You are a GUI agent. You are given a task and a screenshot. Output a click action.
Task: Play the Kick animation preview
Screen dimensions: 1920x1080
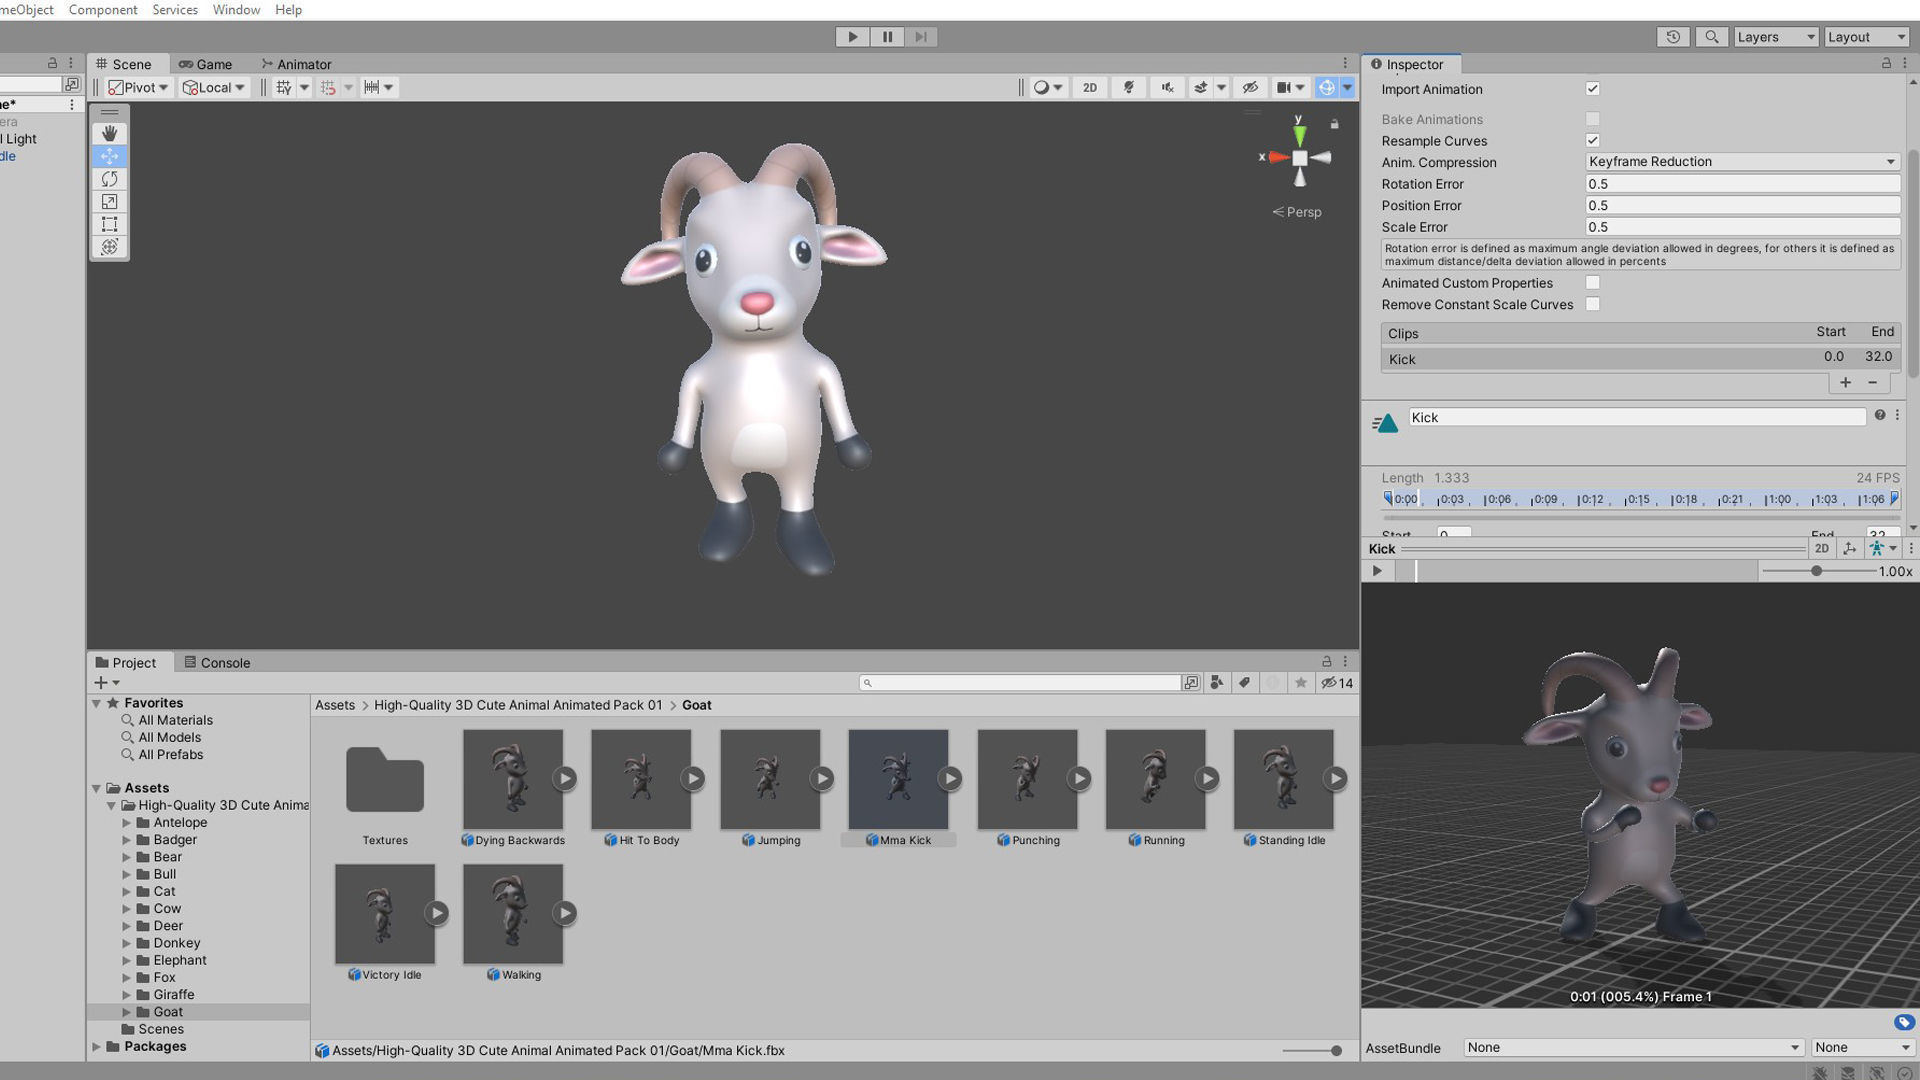tap(1377, 571)
